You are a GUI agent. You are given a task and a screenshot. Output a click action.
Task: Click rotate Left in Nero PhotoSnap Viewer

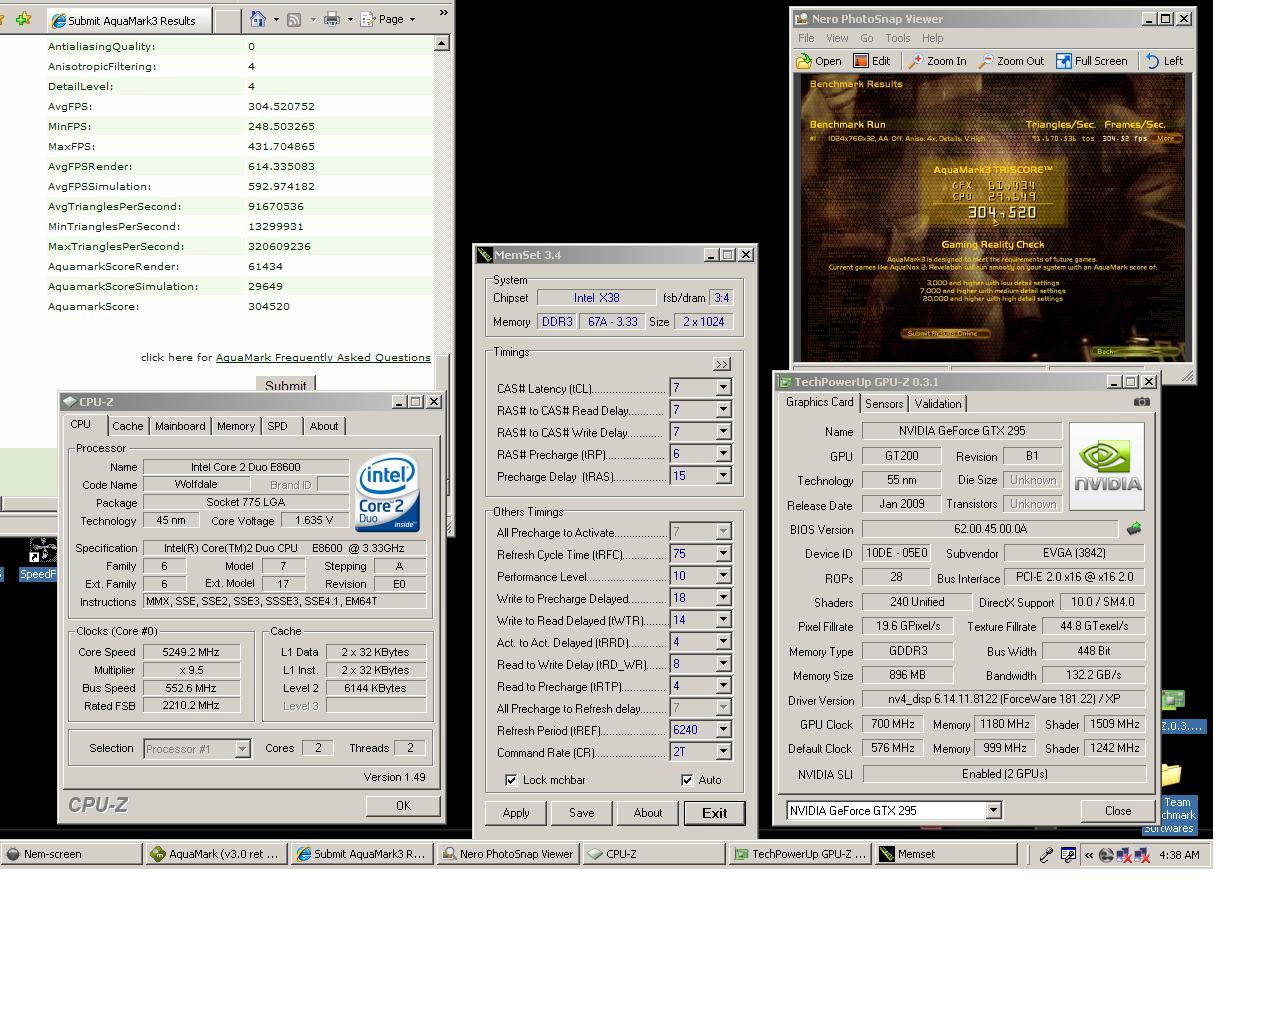[x=1165, y=61]
